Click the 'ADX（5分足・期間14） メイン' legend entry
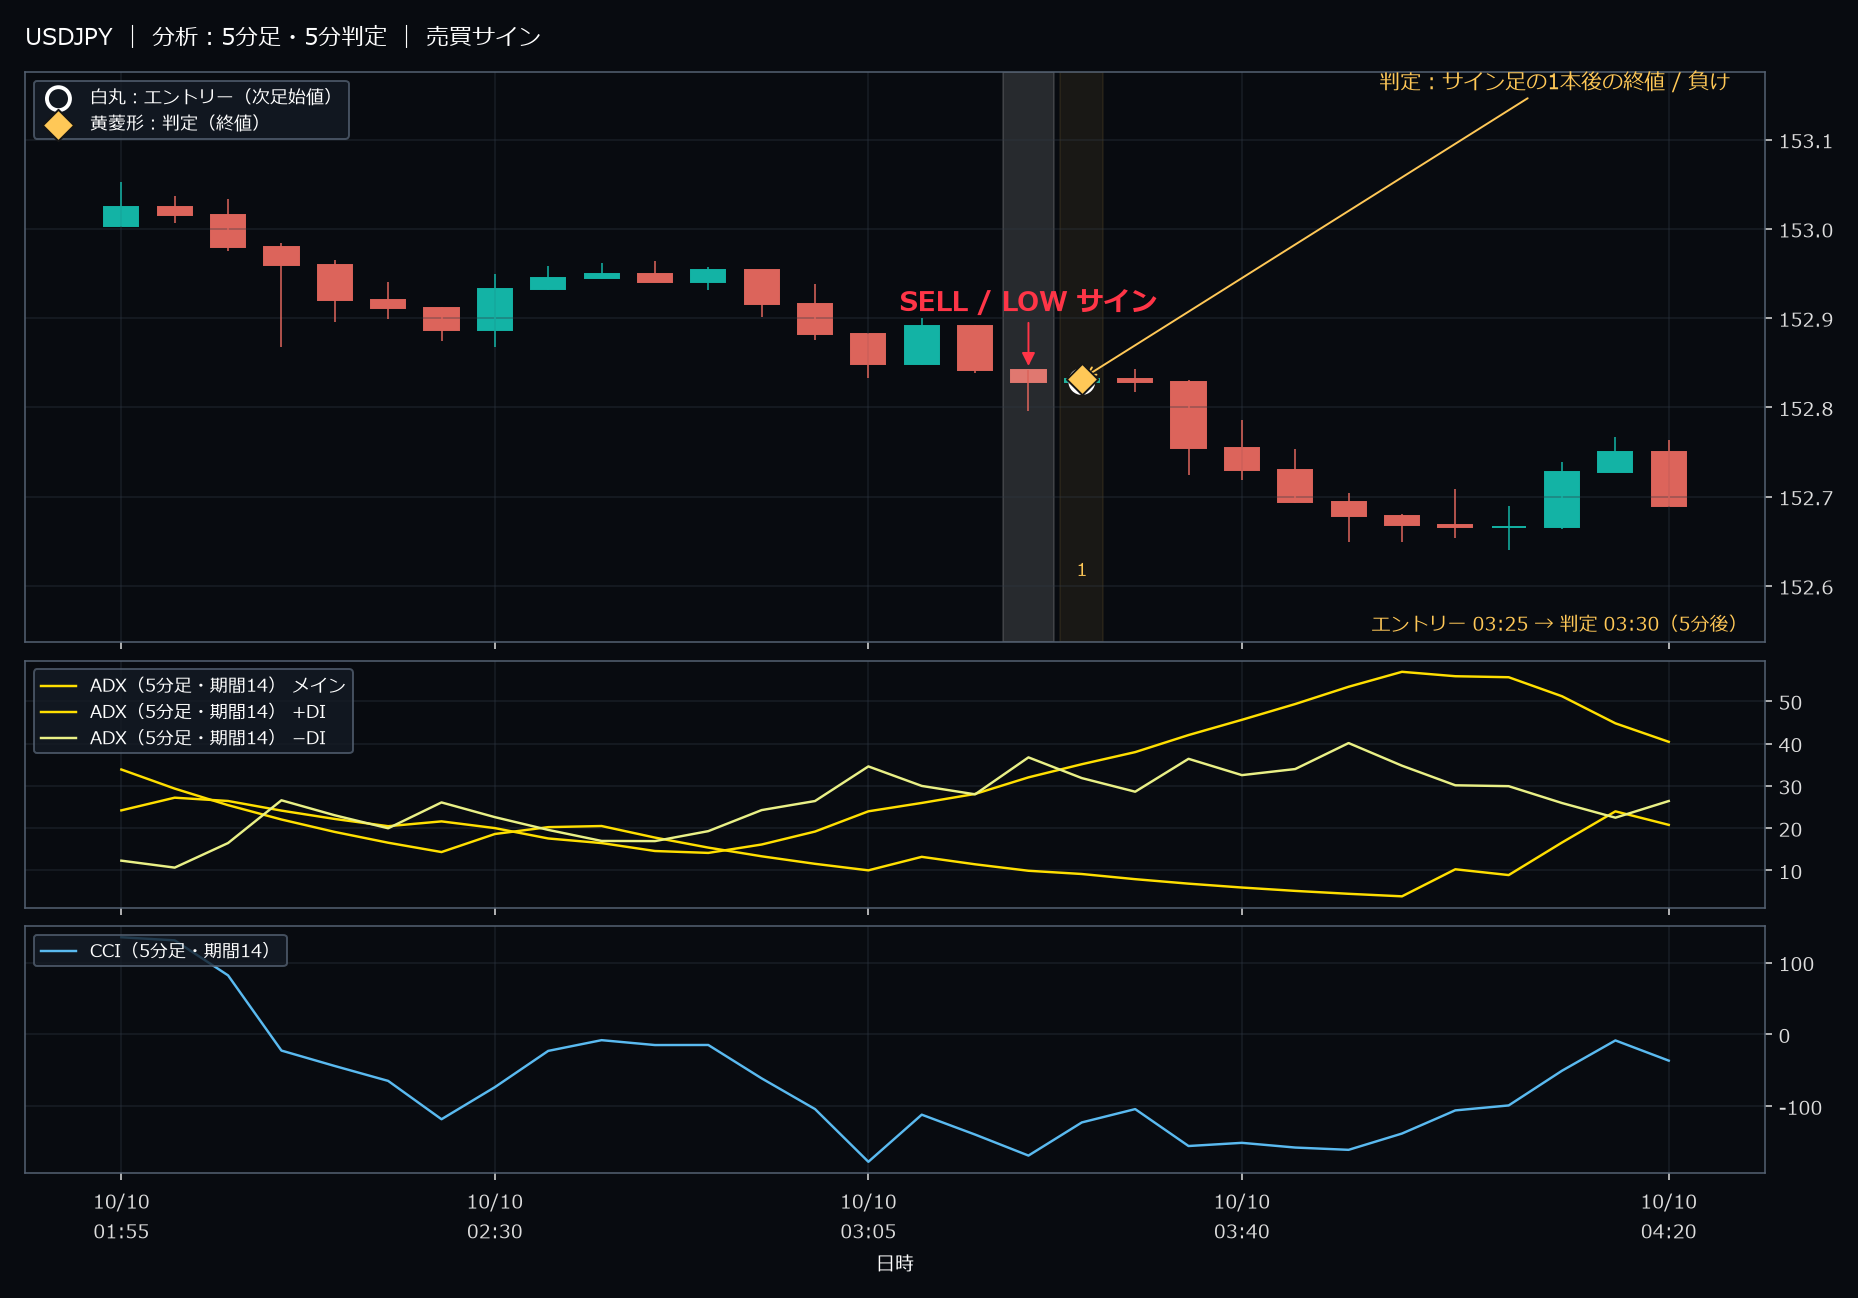Viewport: 1858px width, 1298px height. [x=217, y=686]
